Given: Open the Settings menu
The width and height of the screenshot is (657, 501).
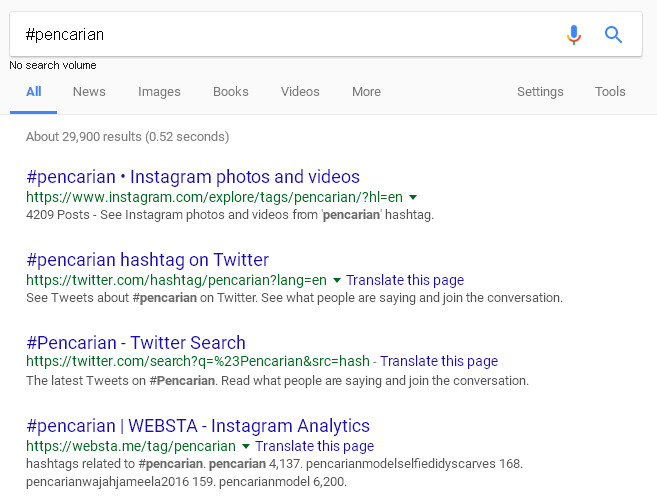Looking at the screenshot, I should (x=540, y=92).
